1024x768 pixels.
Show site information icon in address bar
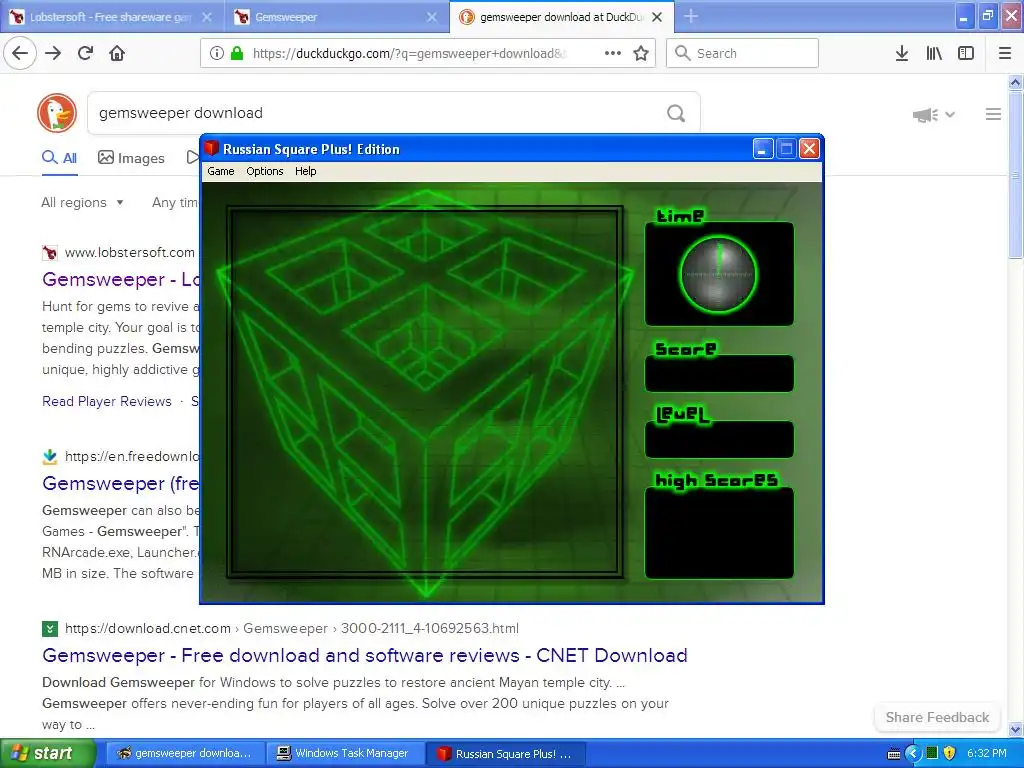click(x=216, y=53)
